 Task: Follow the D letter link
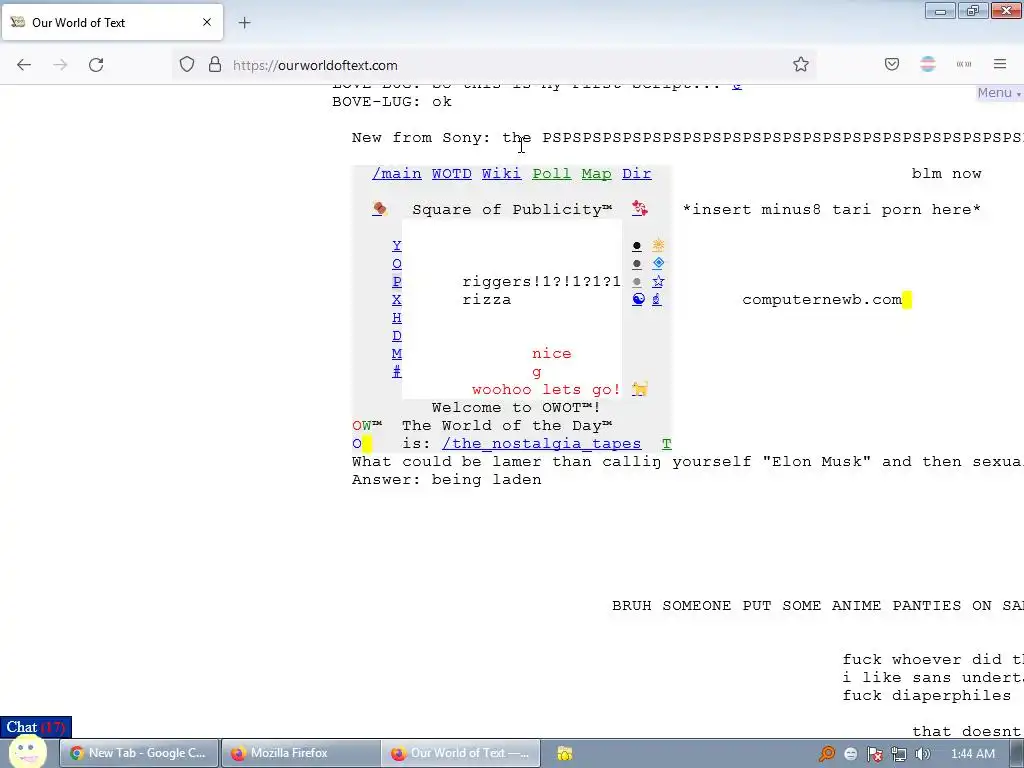point(396,336)
